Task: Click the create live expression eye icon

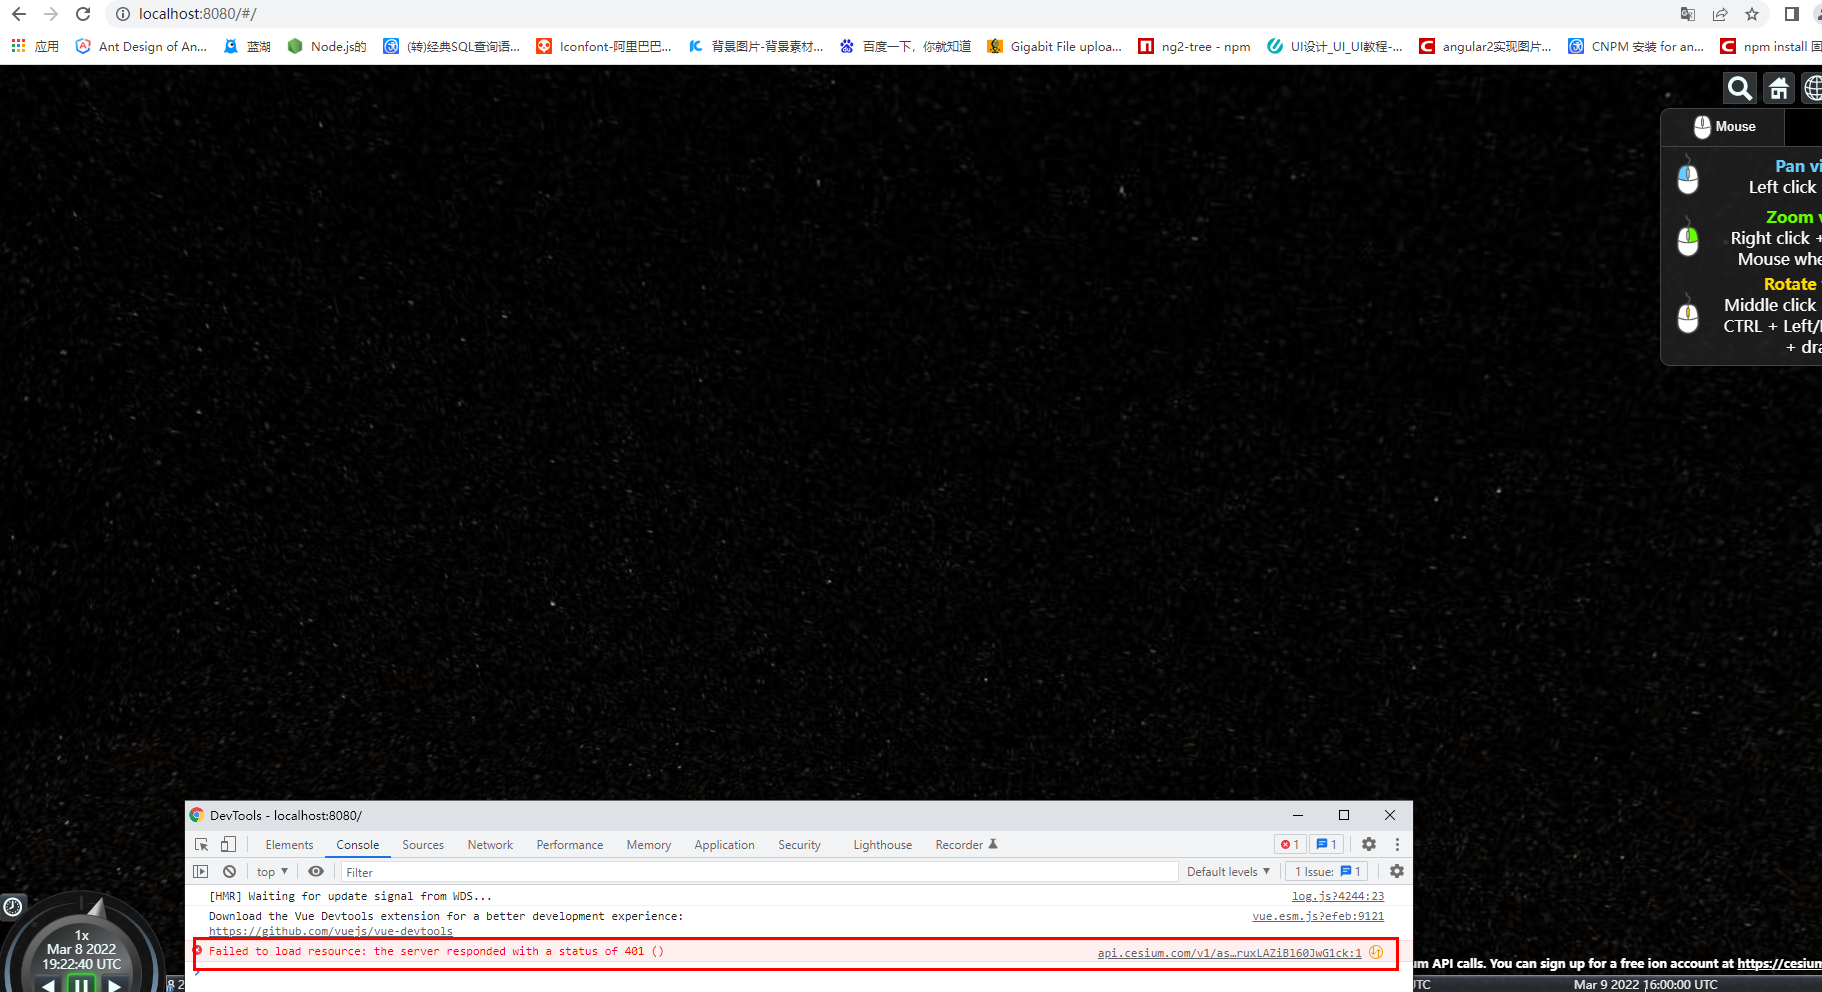Action: [316, 872]
